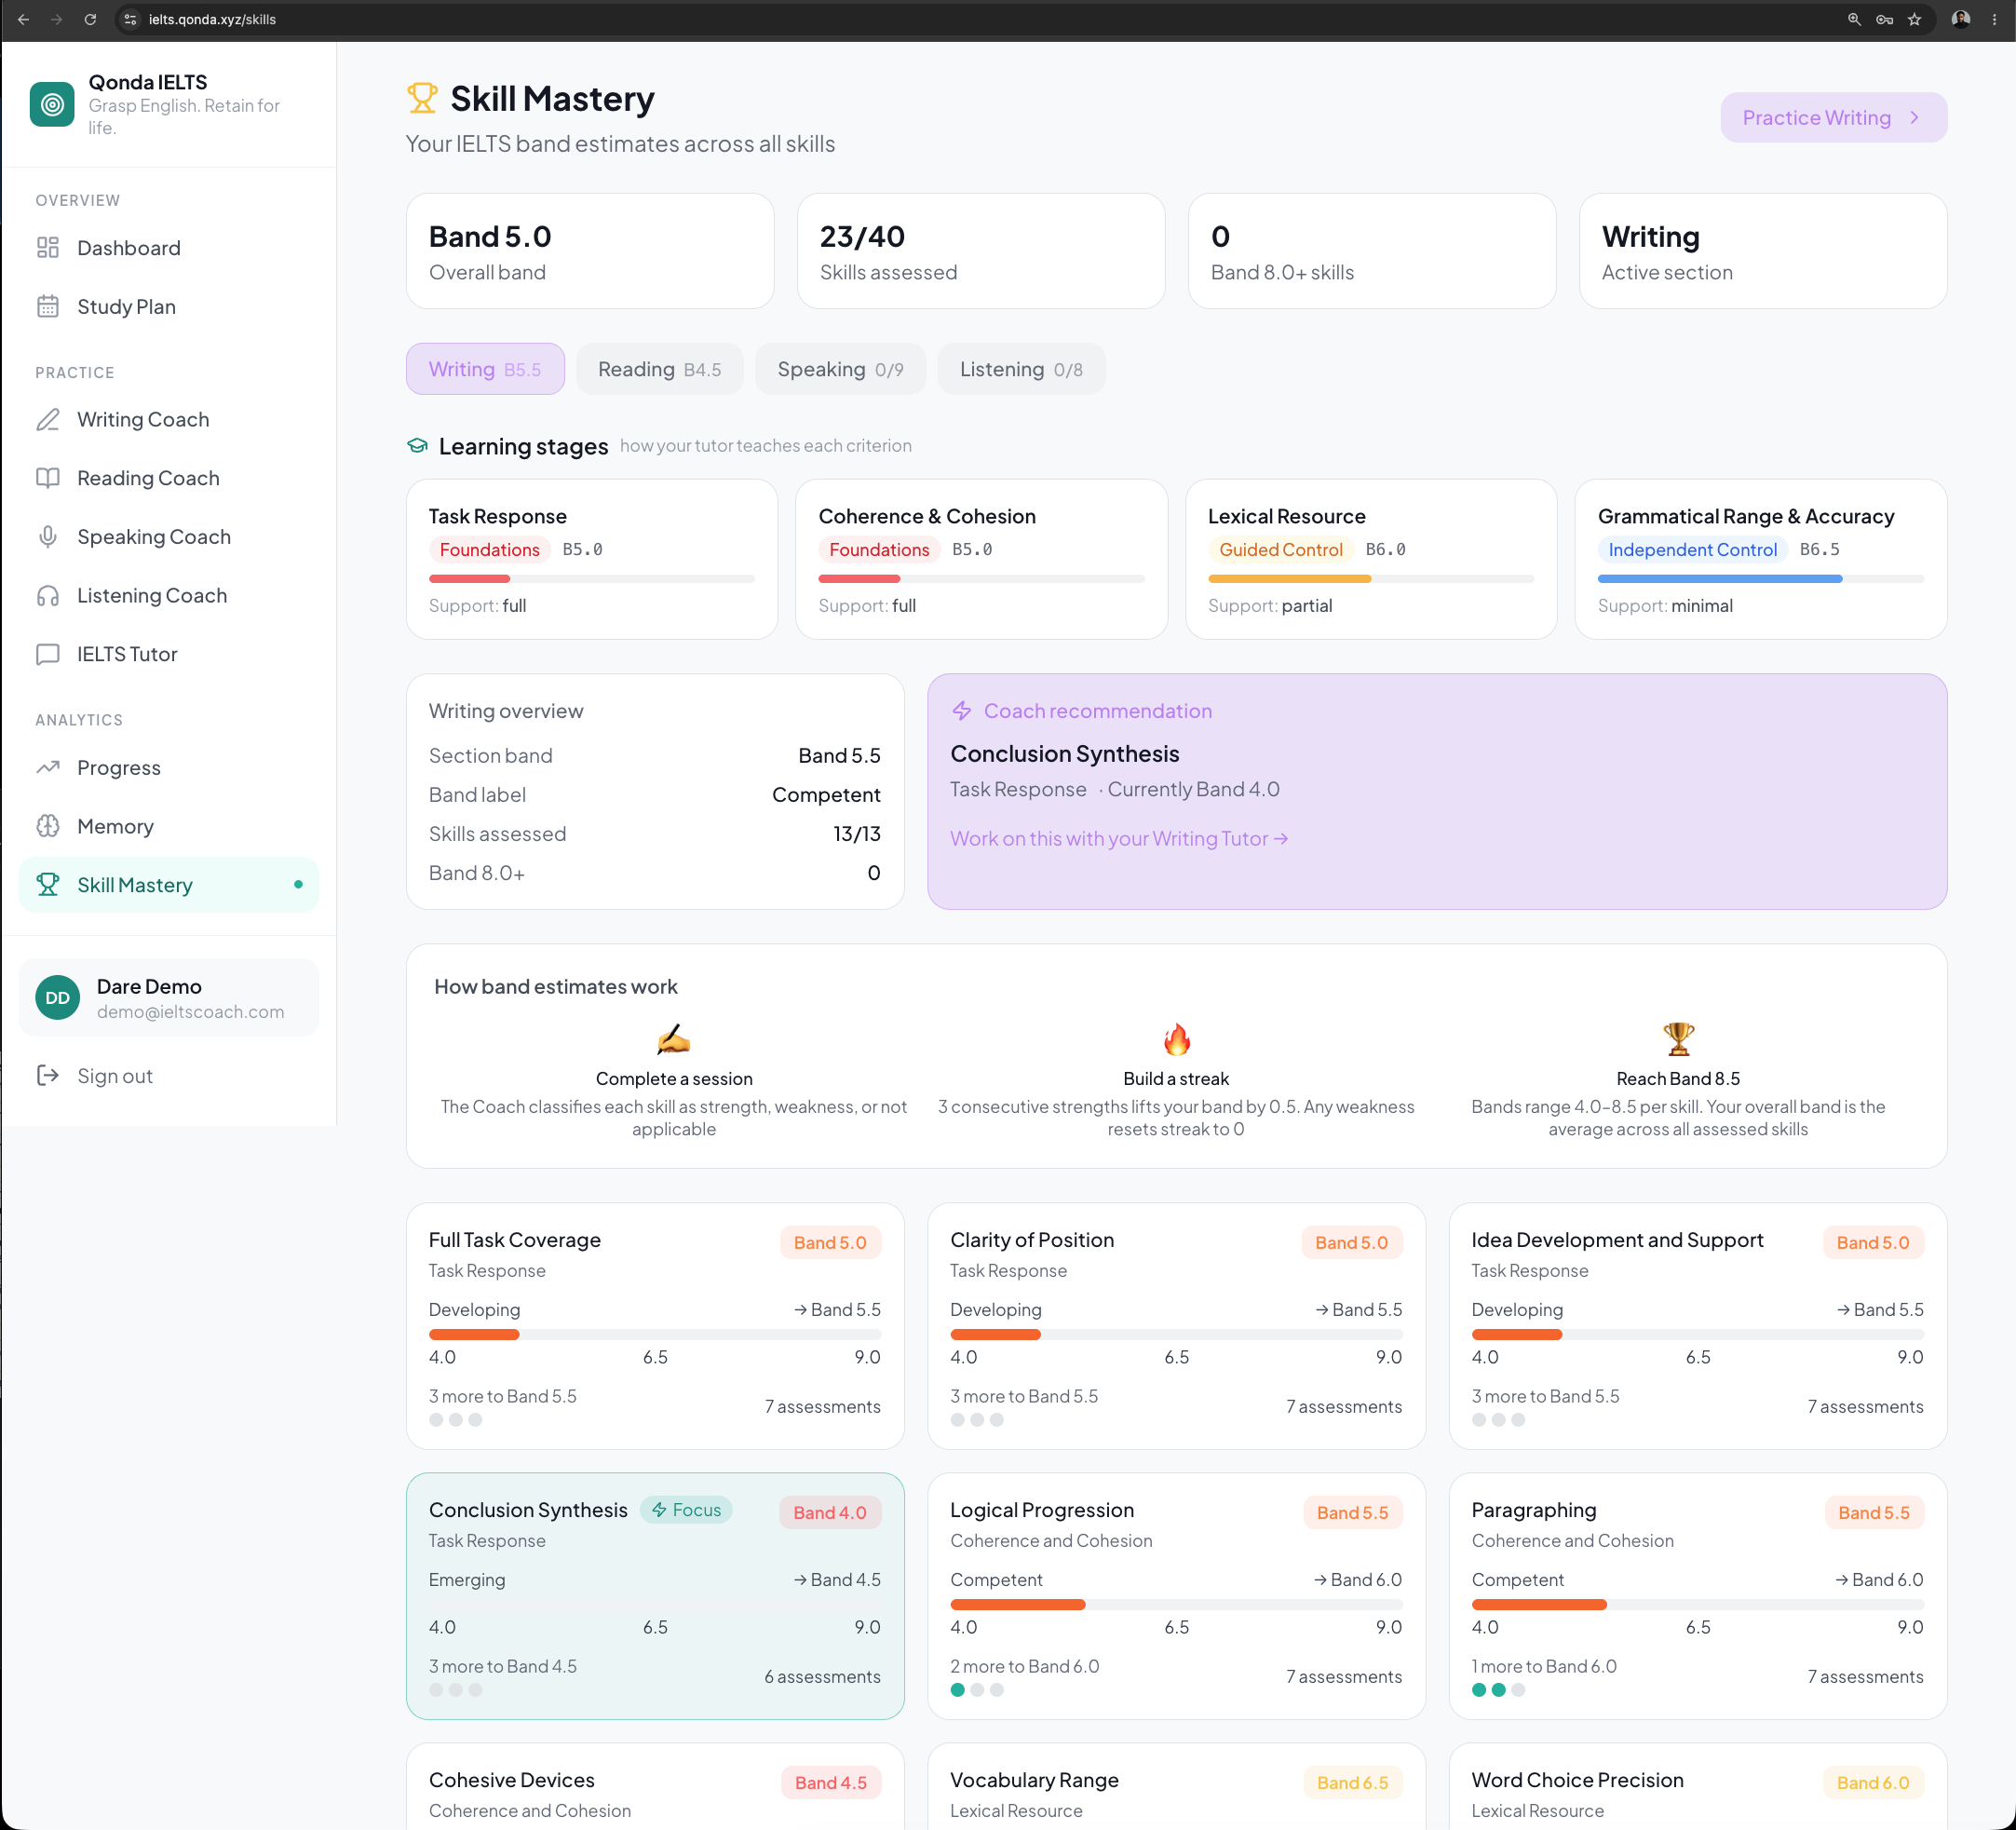This screenshot has height=1830, width=2016.
Task: Open the Progress analytics page
Action: 168,768
